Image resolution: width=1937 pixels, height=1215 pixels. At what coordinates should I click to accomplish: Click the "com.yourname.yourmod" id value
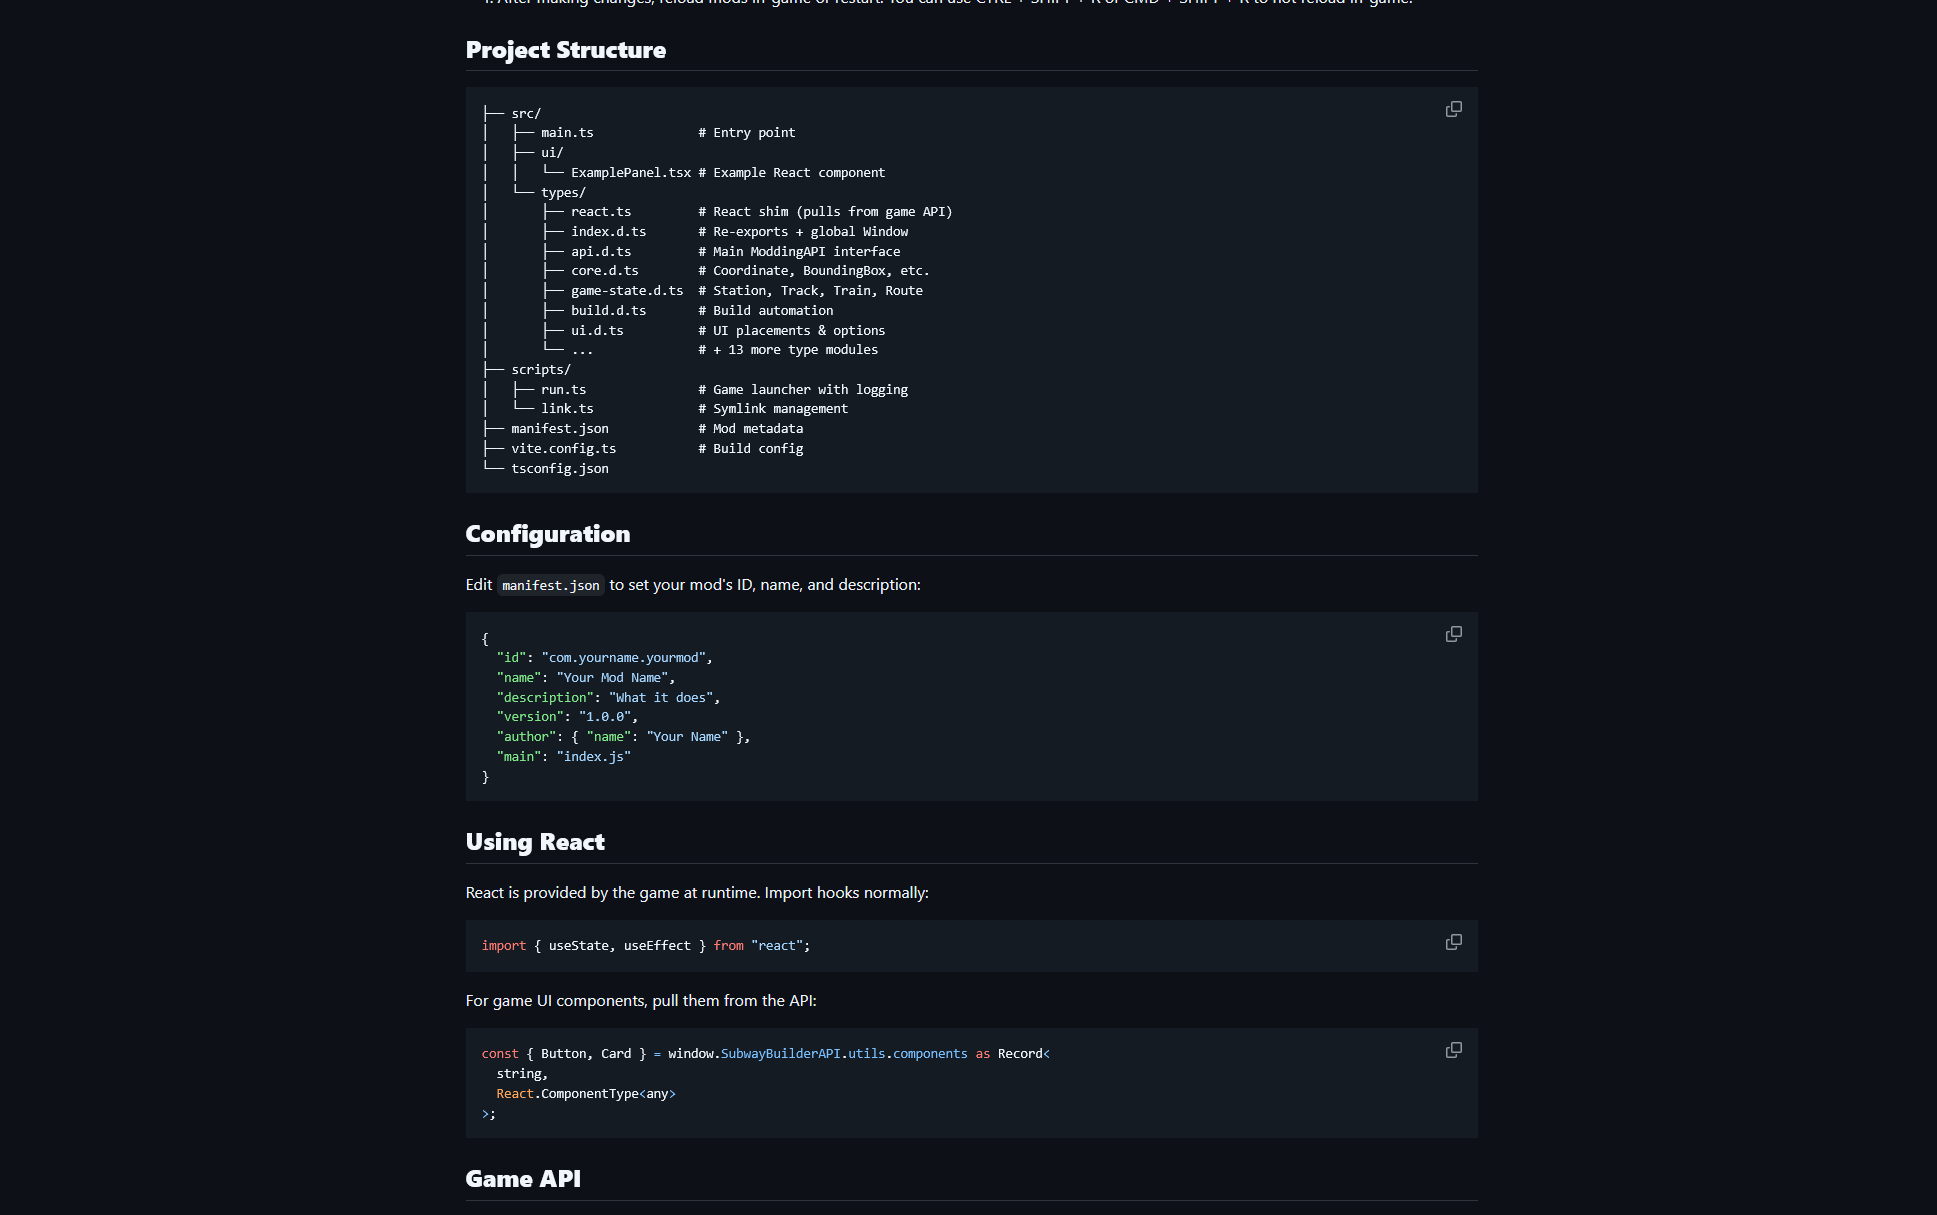[625, 658]
